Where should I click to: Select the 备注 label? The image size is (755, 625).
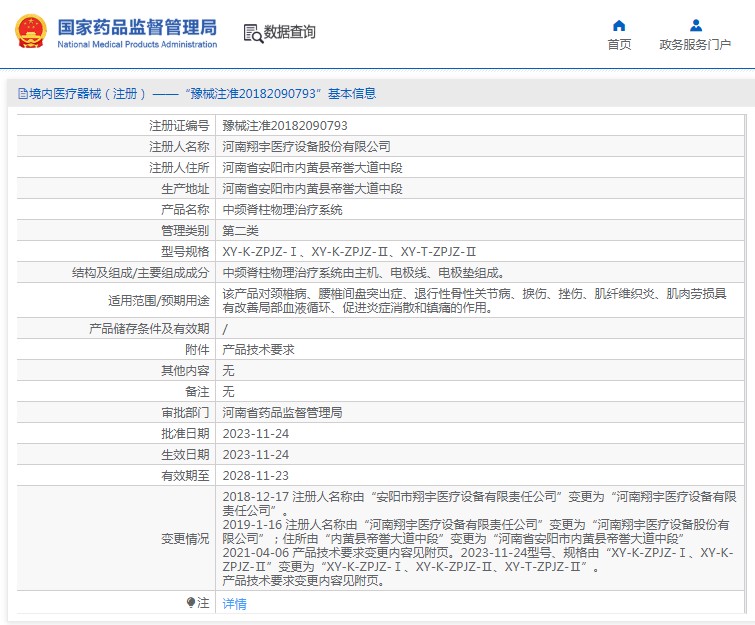[x=197, y=391]
